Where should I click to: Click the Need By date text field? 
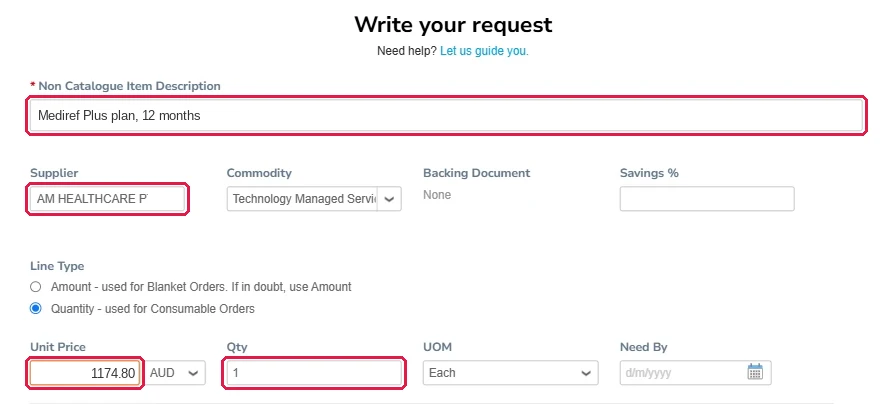[x=683, y=373]
